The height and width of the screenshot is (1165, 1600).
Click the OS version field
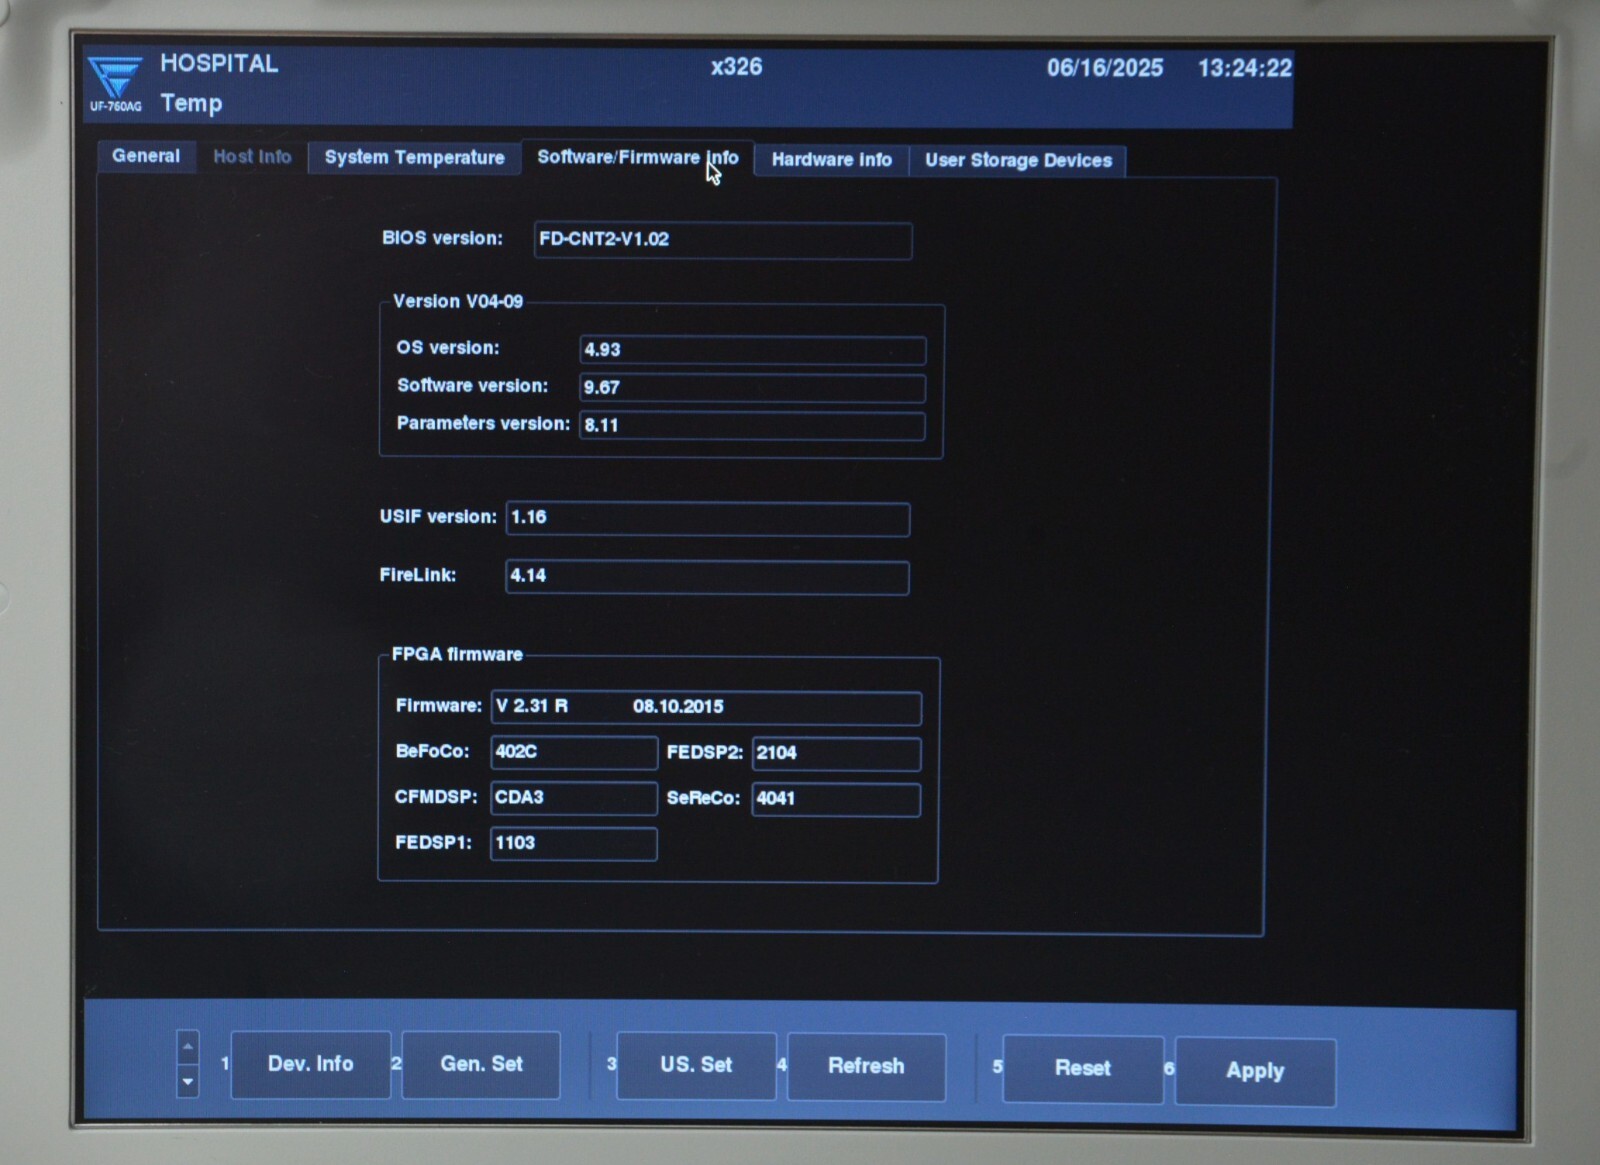752,350
